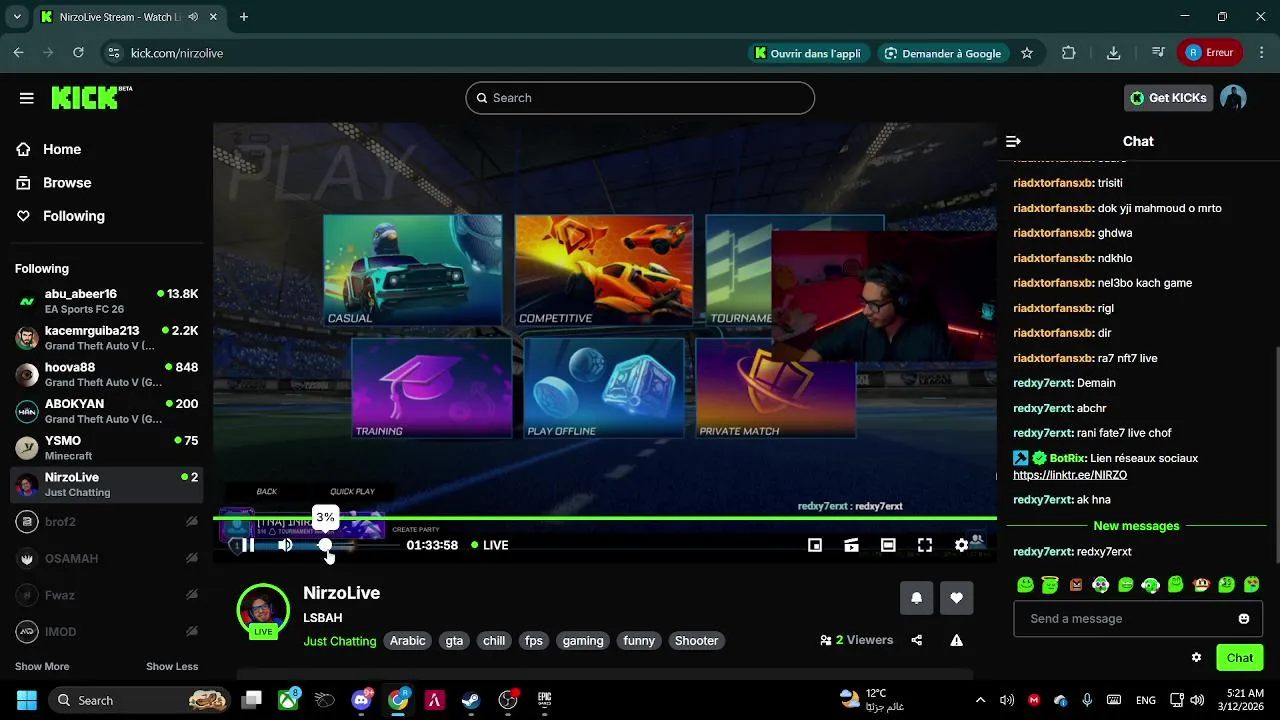Open kacemrguiba213 channel
The height and width of the screenshot is (720, 1280).
pyautogui.click(x=106, y=338)
